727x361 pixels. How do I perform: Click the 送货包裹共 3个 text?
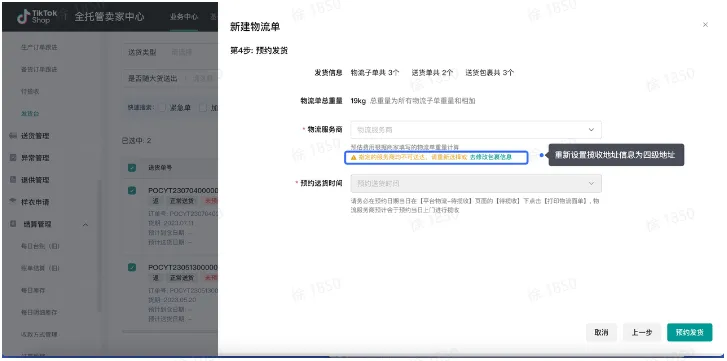tap(490, 73)
